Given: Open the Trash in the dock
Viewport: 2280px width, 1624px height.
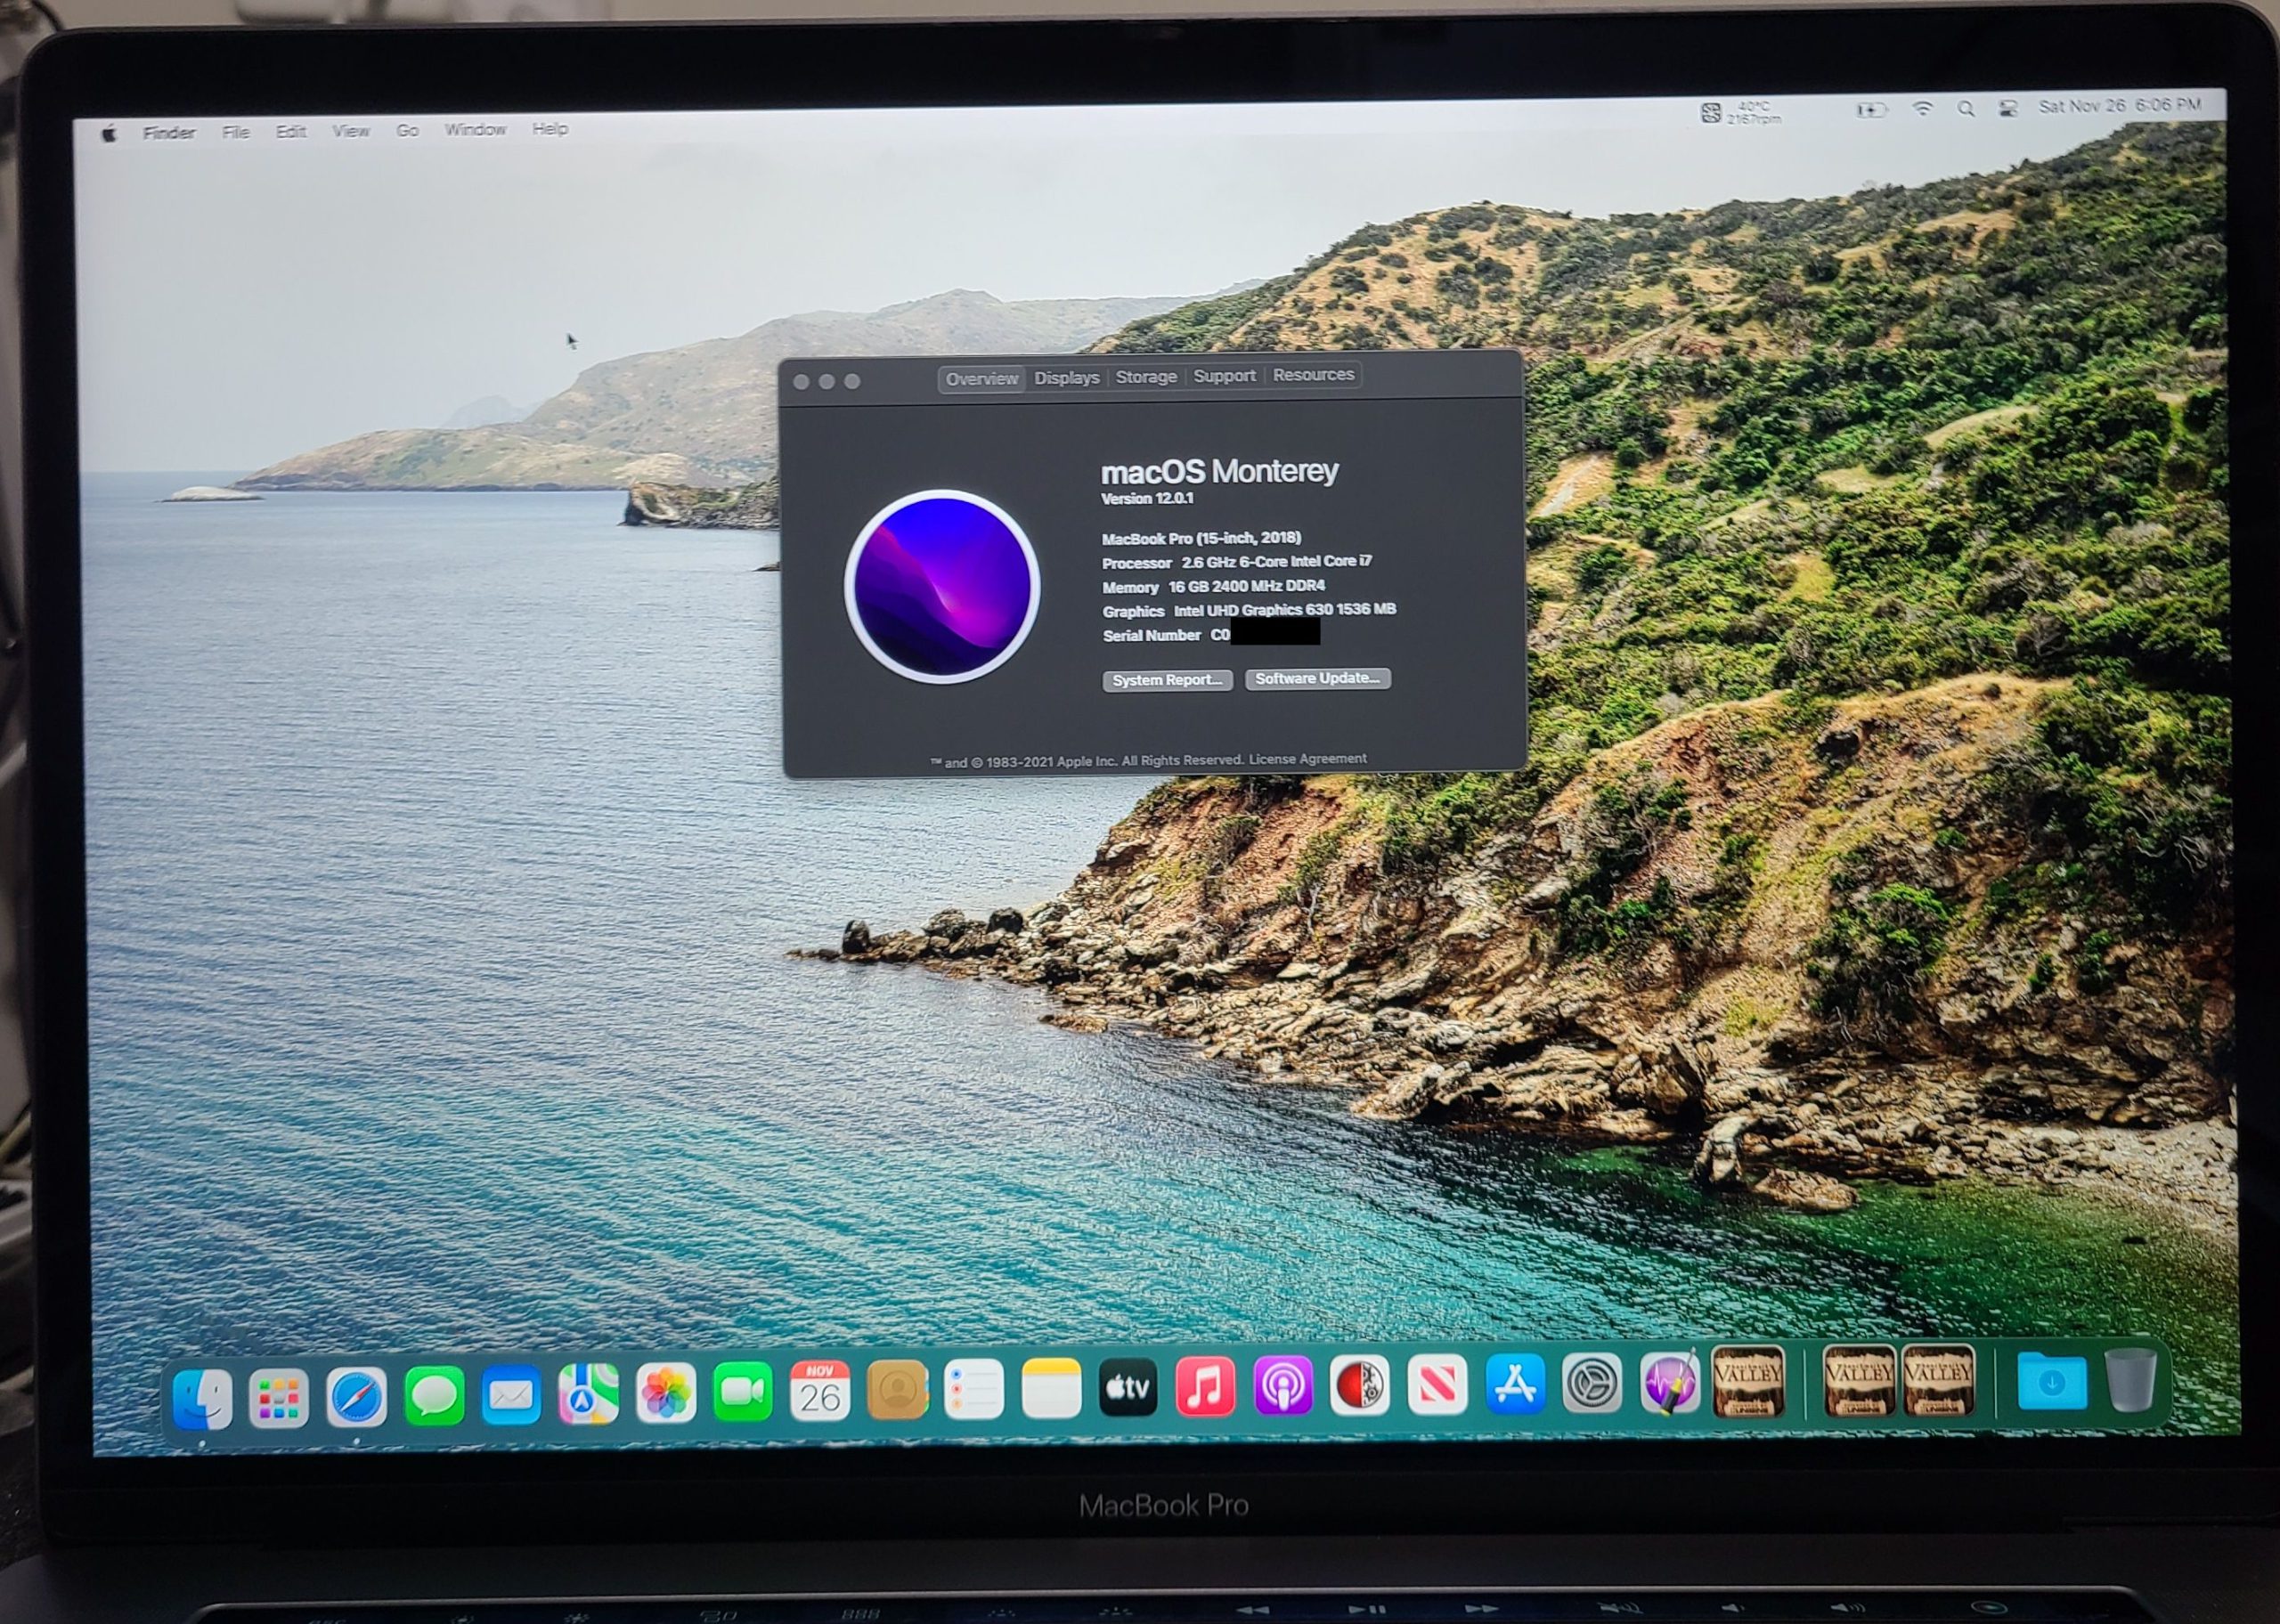Looking at the screenshot, I should (2130, 1381).
